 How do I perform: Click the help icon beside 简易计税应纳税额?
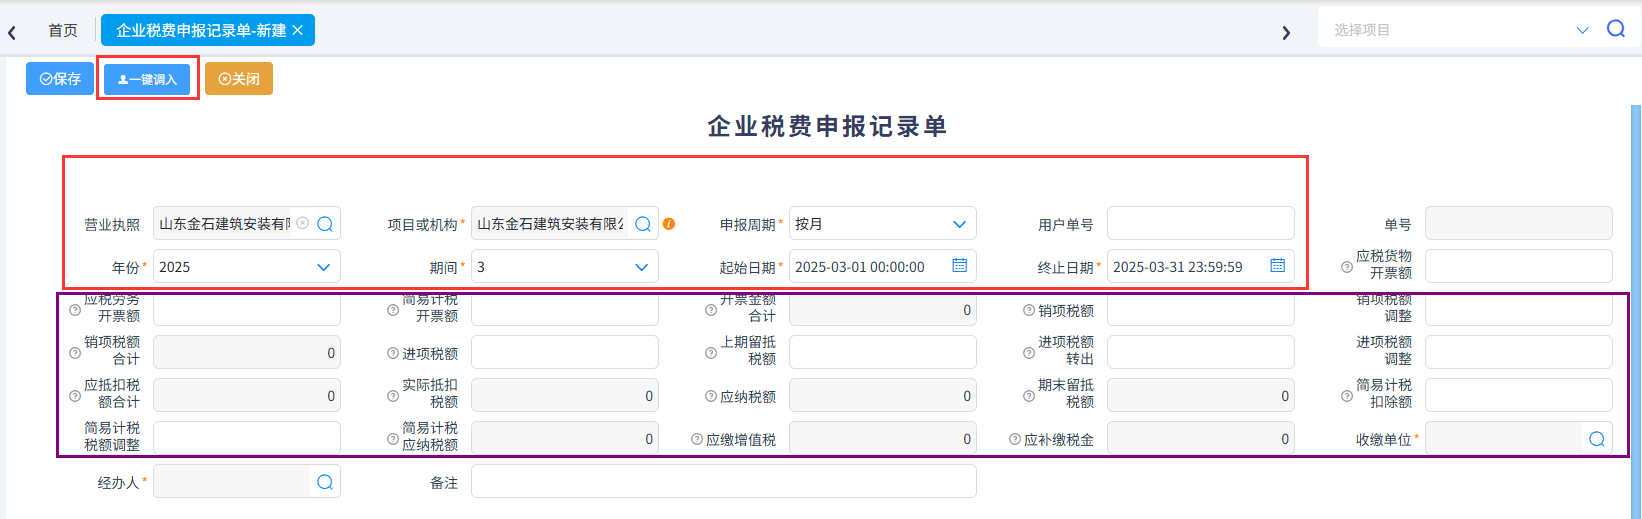click(x=393, y=439)
